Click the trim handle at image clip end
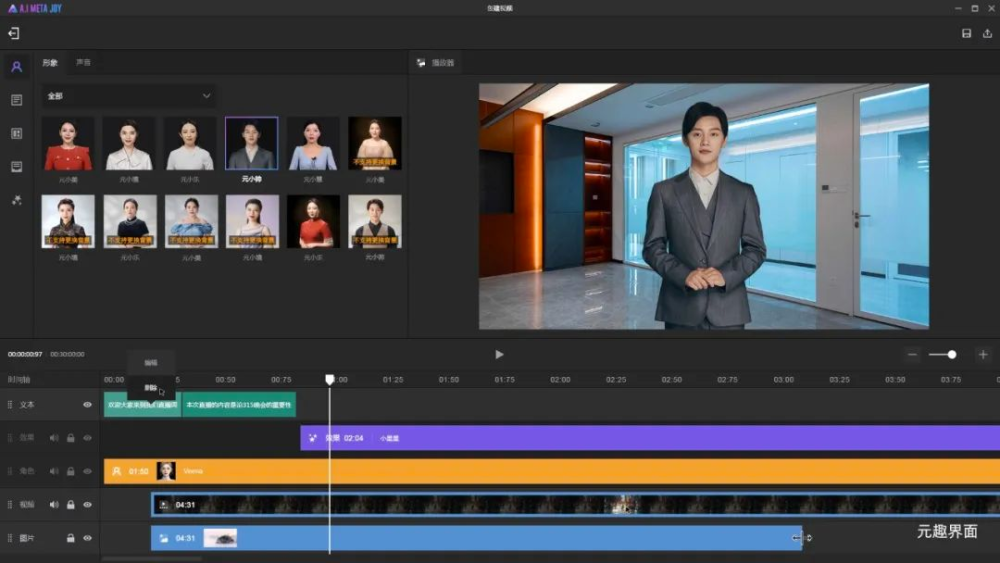1000x563 pixels. click(x=802, y=538)
